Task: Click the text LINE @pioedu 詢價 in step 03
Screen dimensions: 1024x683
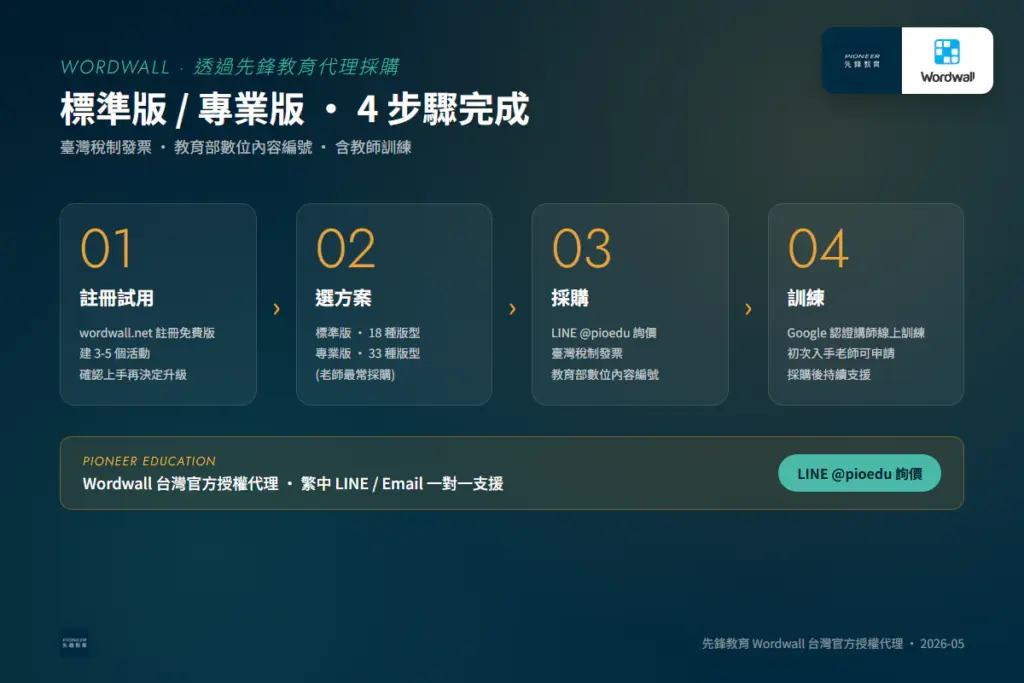Action: click(x=604, y=333)
